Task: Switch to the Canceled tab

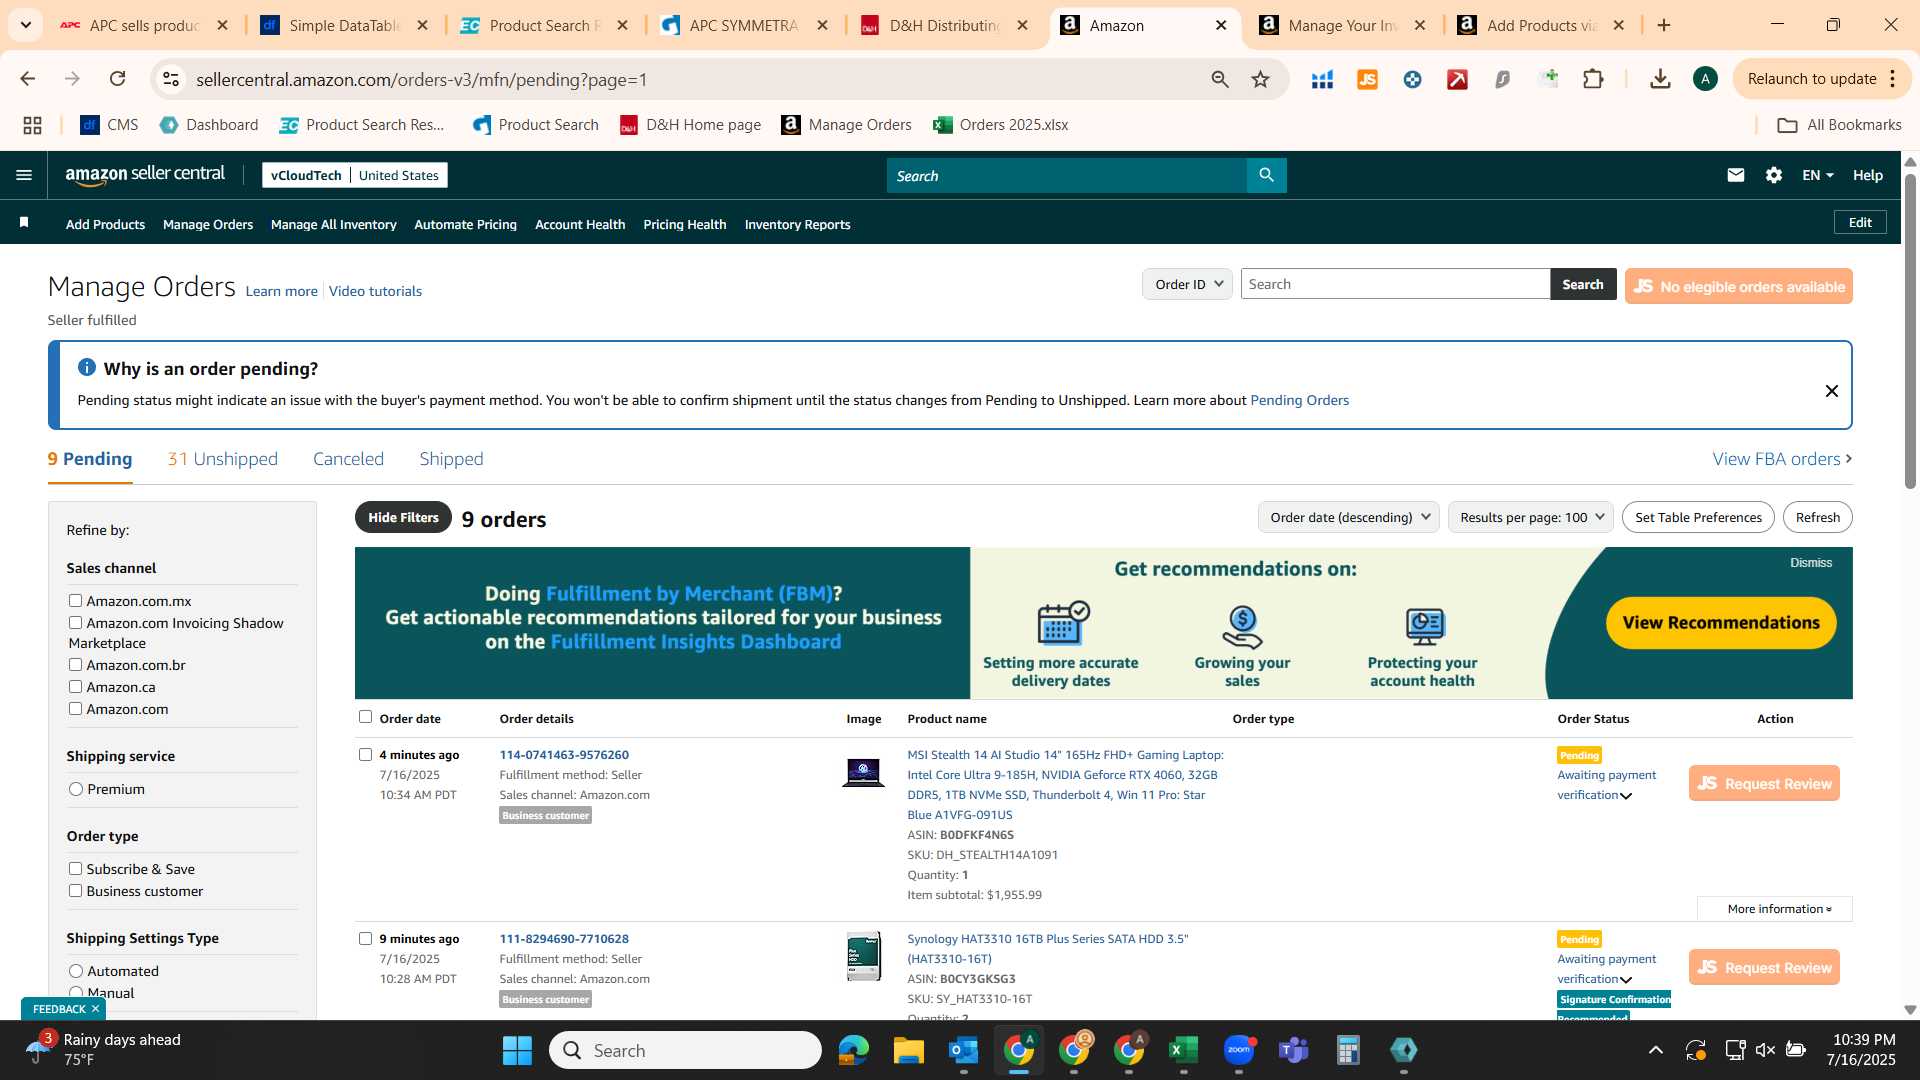Action: [x=348, y=458]
